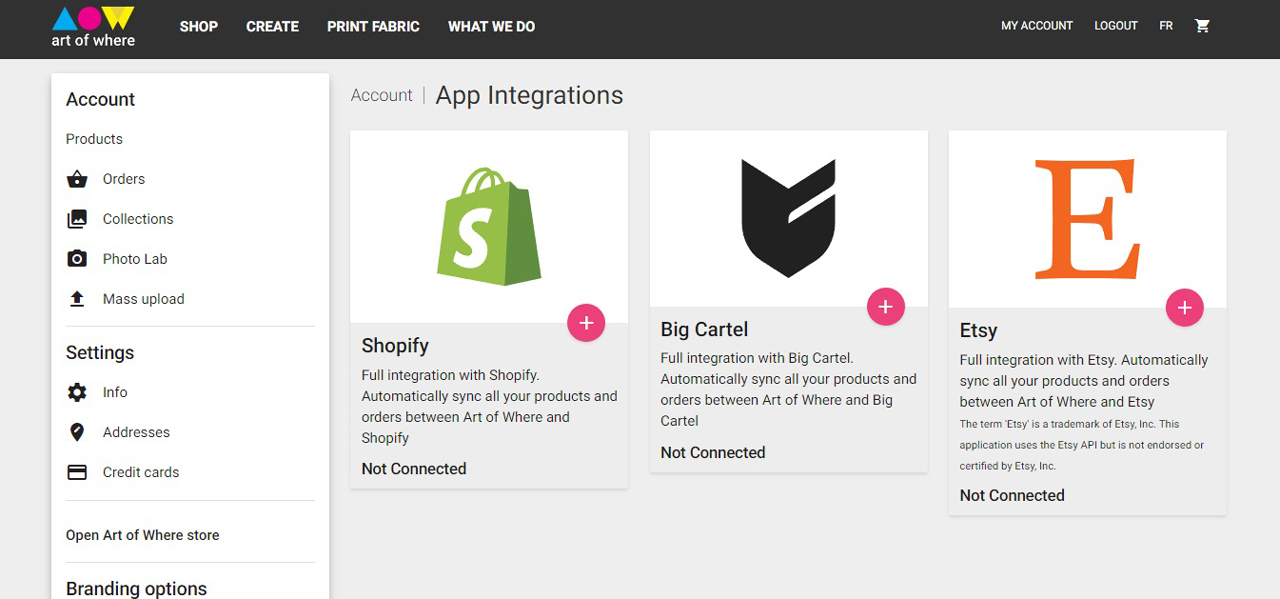
Task: Click the Art of Where logo
Action: click(93, 27)
